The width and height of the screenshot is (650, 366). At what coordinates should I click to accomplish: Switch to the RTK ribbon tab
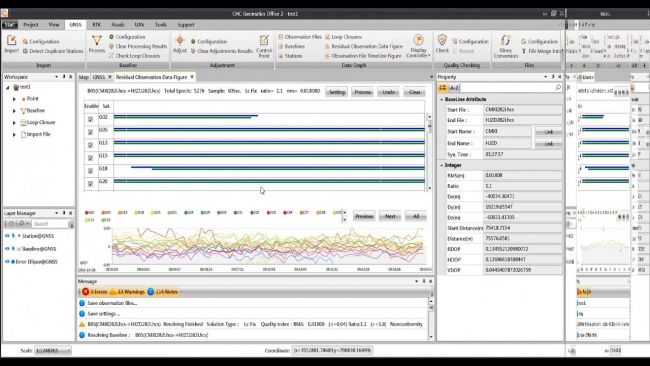(97, 25)
